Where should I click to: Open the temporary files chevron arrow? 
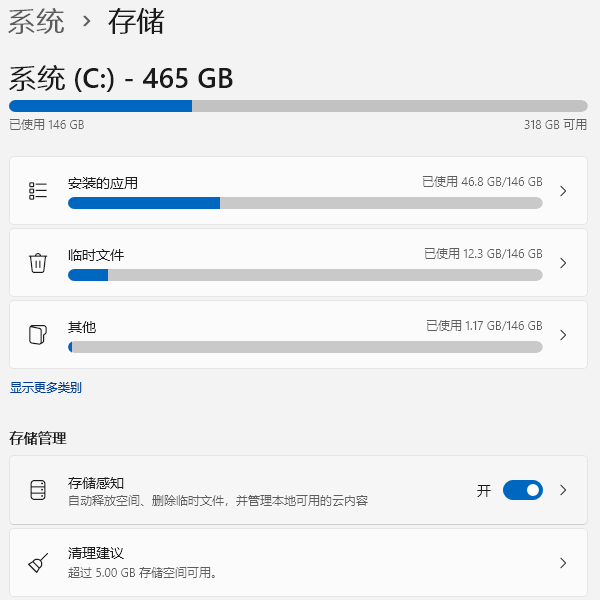pos(563,263)
